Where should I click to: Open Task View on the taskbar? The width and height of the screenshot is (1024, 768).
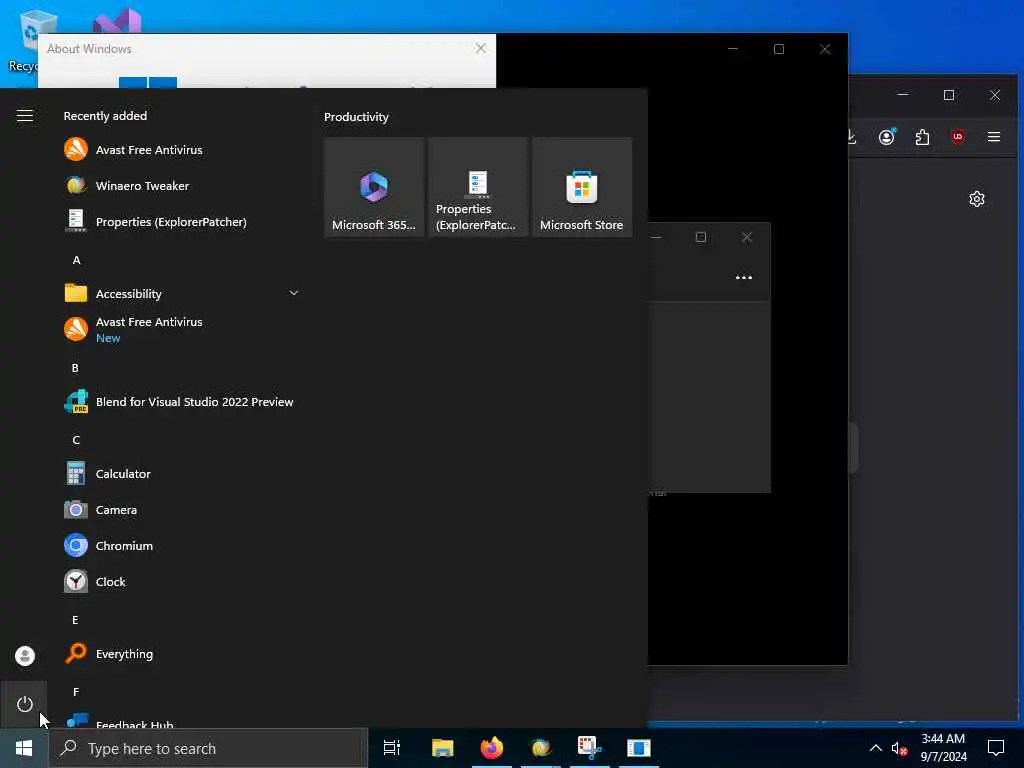point(392,748)
